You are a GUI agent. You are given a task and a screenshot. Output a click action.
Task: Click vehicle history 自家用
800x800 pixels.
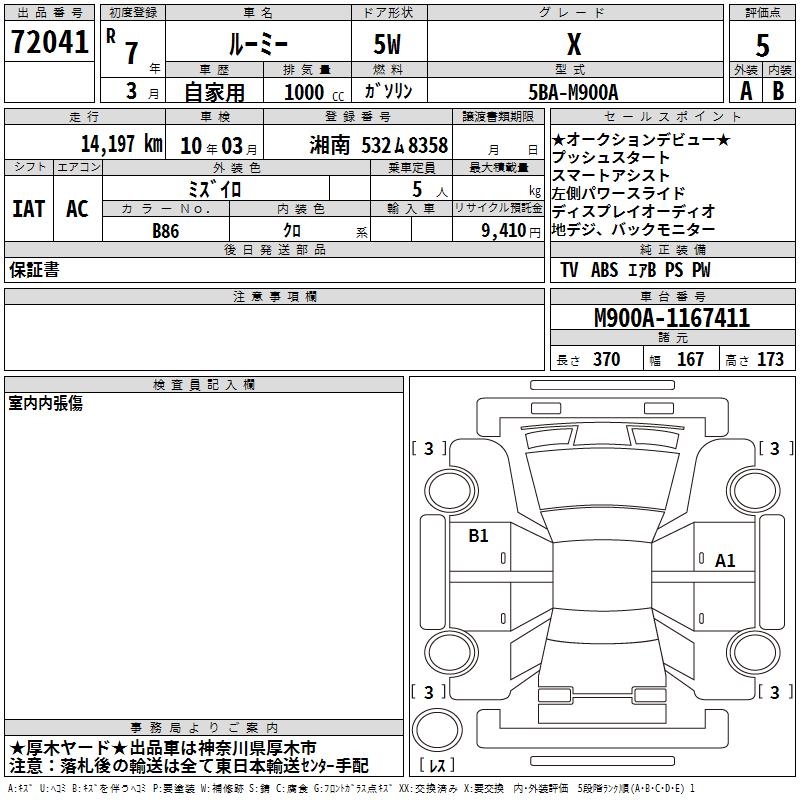(x=214, y=92)
